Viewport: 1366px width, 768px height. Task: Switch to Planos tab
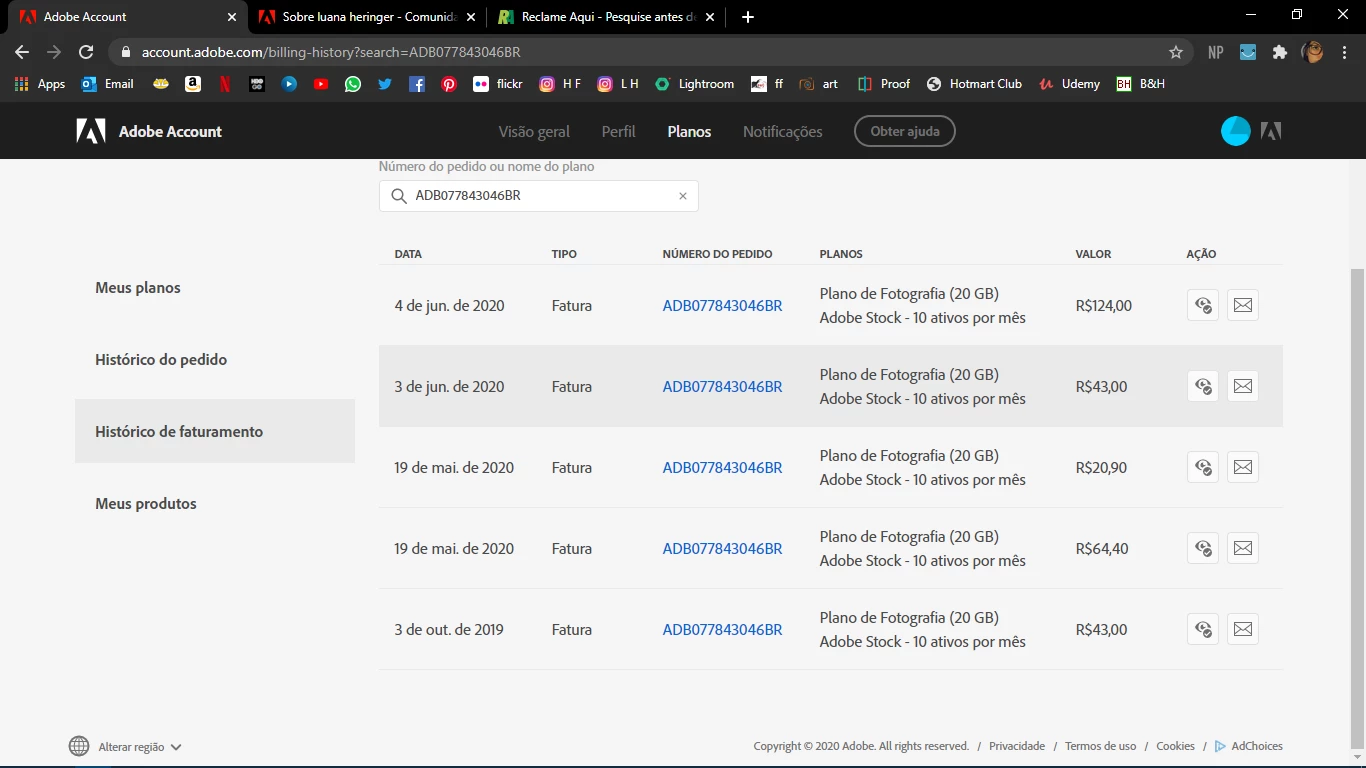689,132
